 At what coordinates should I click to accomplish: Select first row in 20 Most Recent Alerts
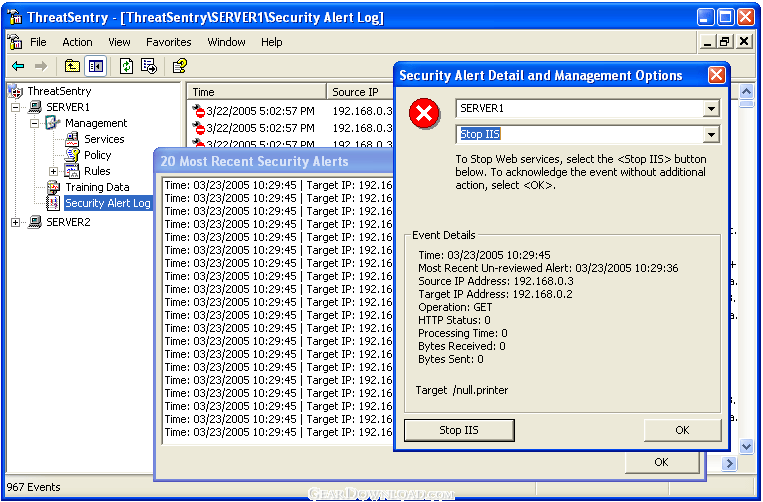pos(278,185)
